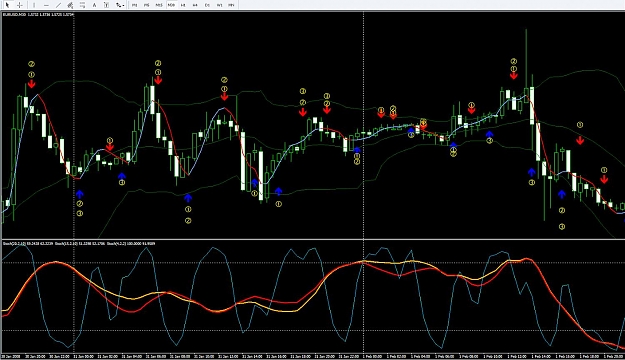The image size is (625, 360).
Task: Click the Stoch indicator label in subwindow
Action: click(x=79, y=243)
